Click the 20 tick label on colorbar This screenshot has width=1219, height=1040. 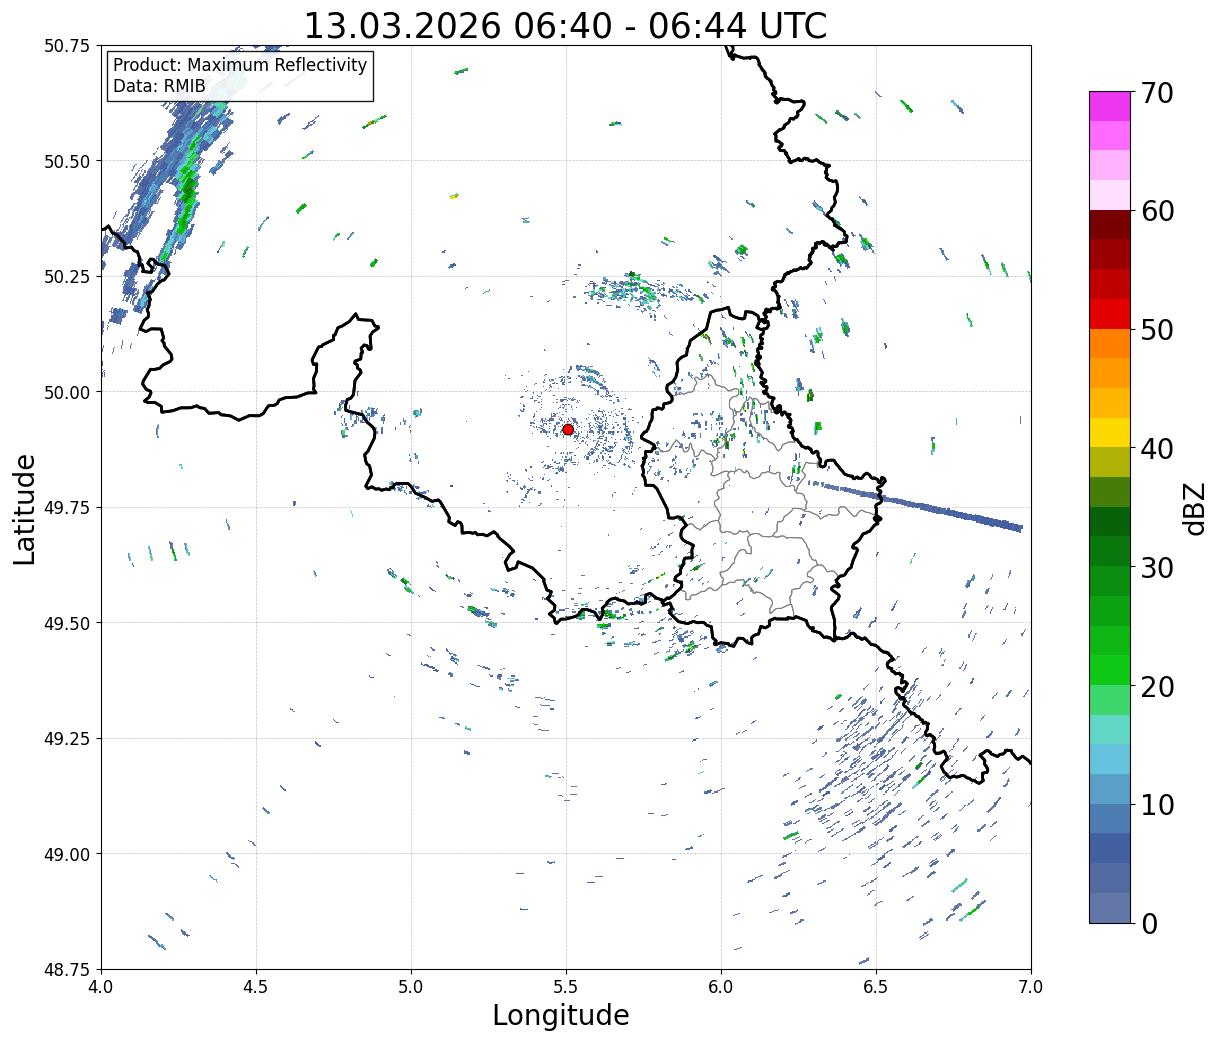[1156, 687]
